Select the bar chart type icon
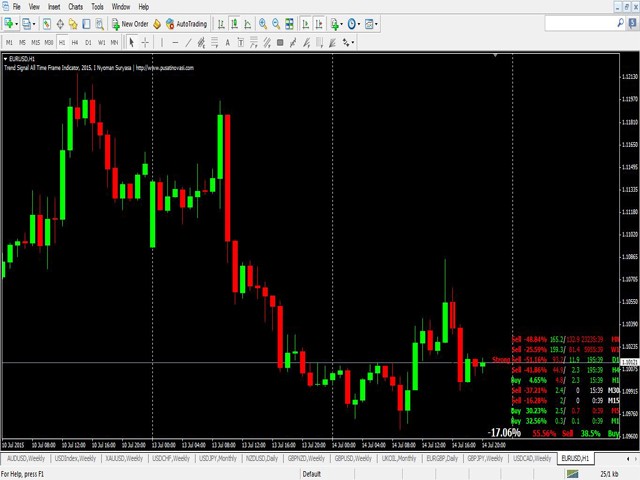The height and width of the screenshot is (480, 640). (222, 23)
